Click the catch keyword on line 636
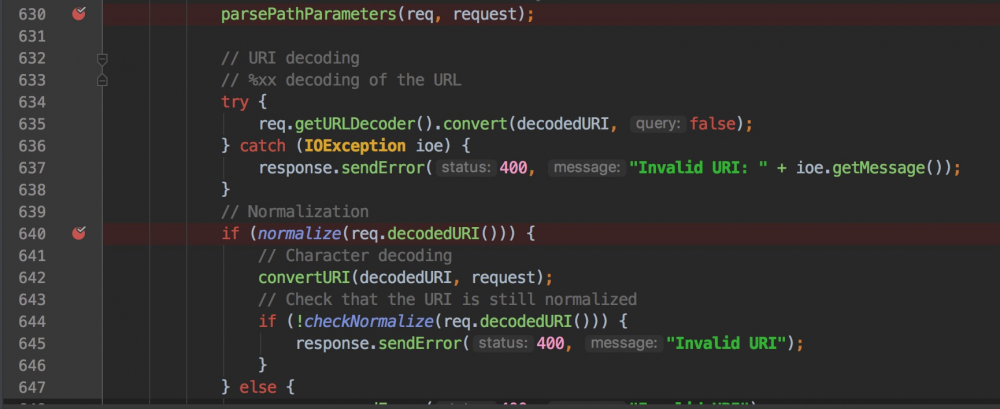The height and width of the screenshot is (409, 1000). pos(263,146)
